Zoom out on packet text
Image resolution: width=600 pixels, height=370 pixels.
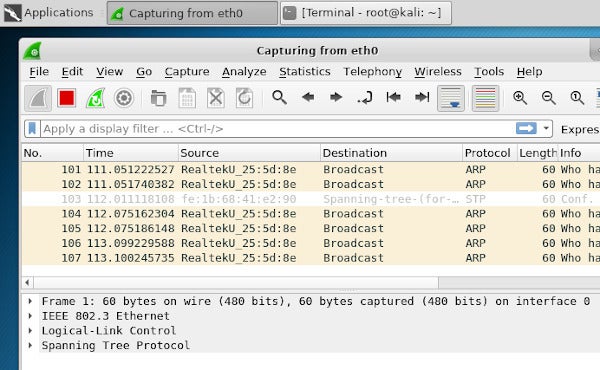549,98
